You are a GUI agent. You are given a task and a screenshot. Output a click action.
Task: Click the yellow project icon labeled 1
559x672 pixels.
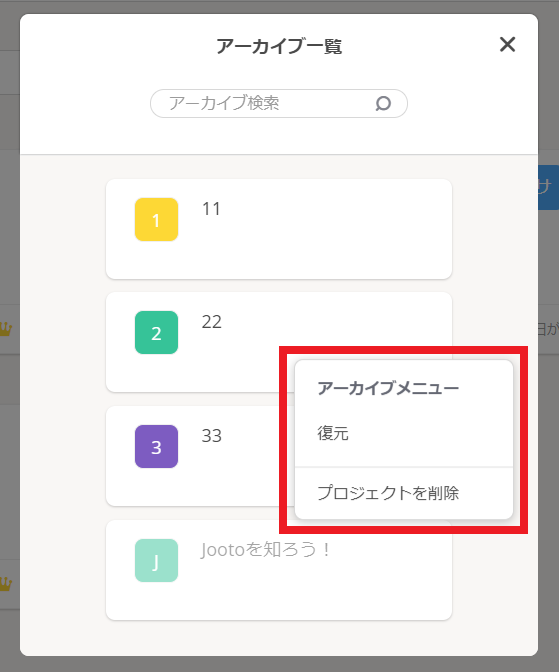click(156, 219)
